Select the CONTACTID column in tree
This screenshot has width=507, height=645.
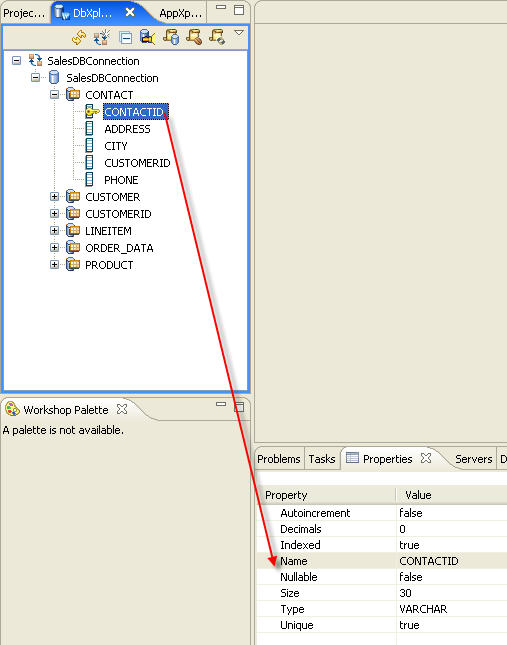[135, 112]
